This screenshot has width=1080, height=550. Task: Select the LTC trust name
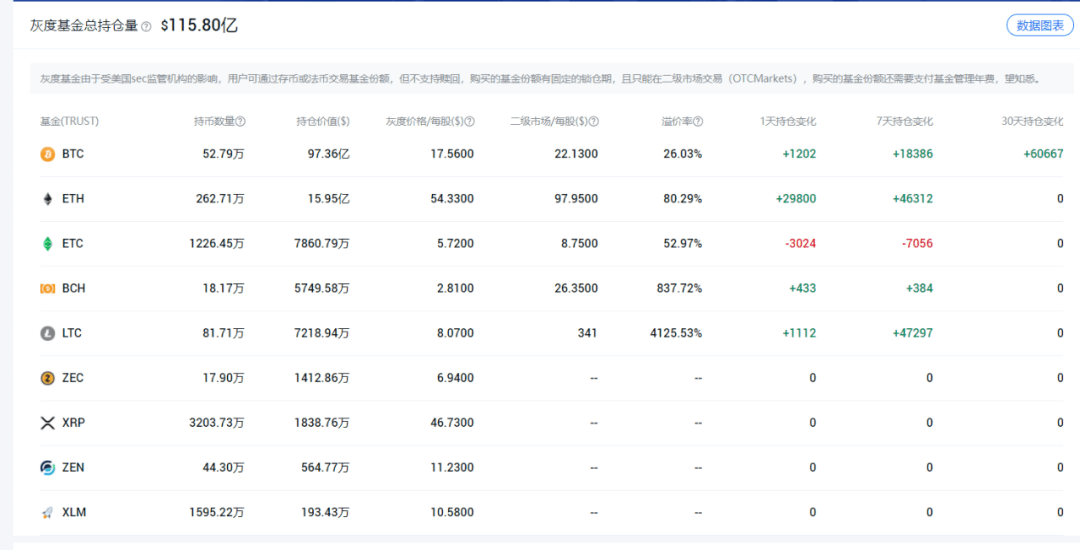point(72,332)
